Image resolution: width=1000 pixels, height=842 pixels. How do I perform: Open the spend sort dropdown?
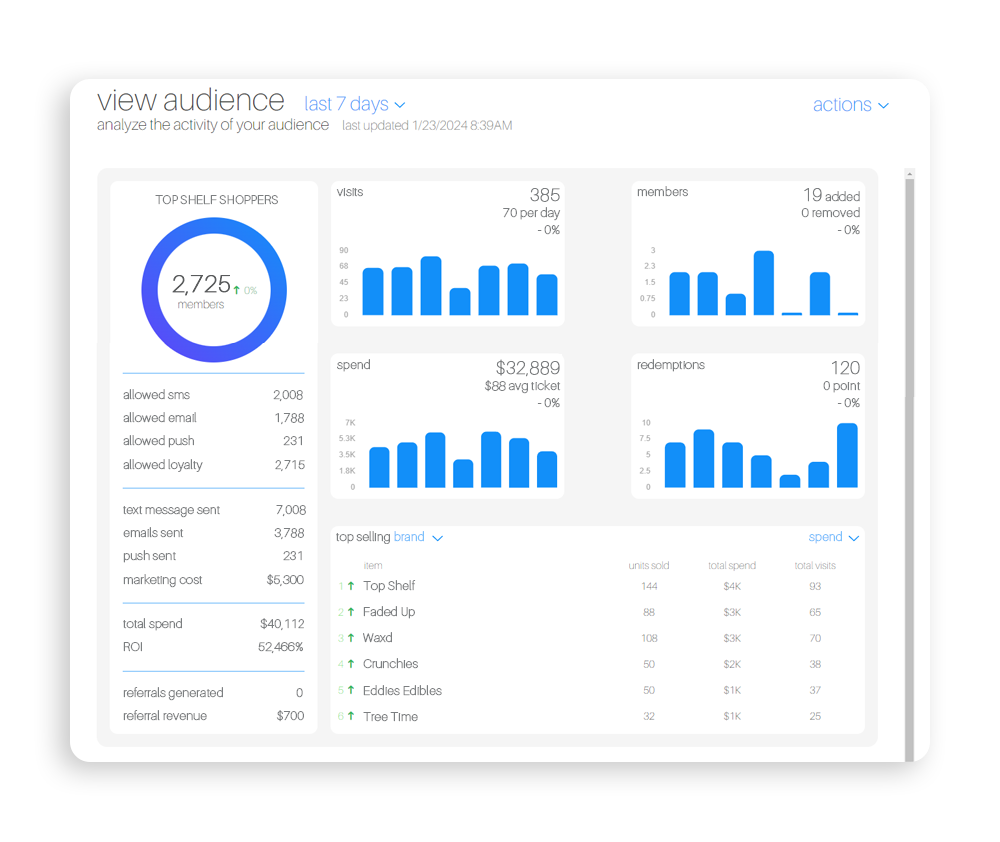coord(834,537)
